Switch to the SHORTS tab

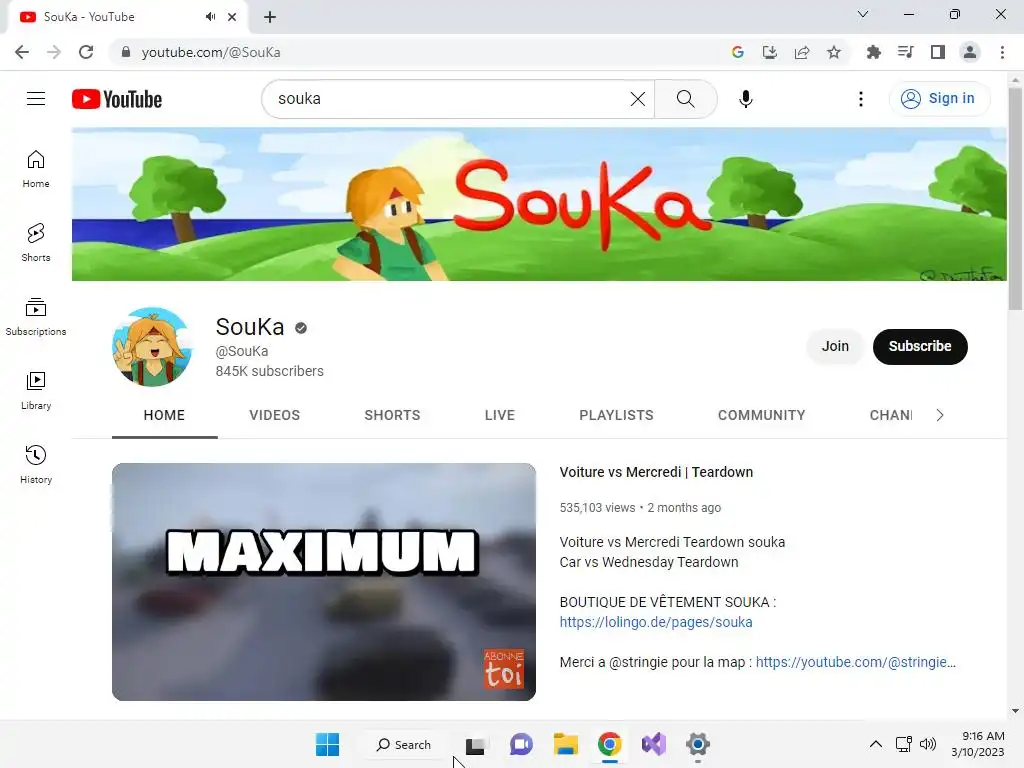coord(392,415)
